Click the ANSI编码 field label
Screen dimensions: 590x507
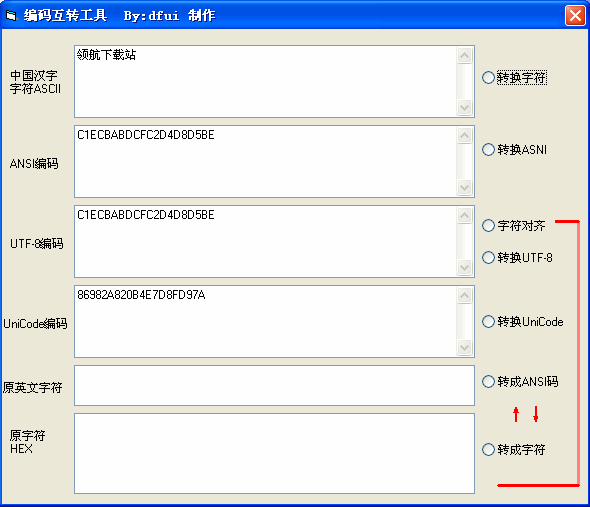point(34,163)
